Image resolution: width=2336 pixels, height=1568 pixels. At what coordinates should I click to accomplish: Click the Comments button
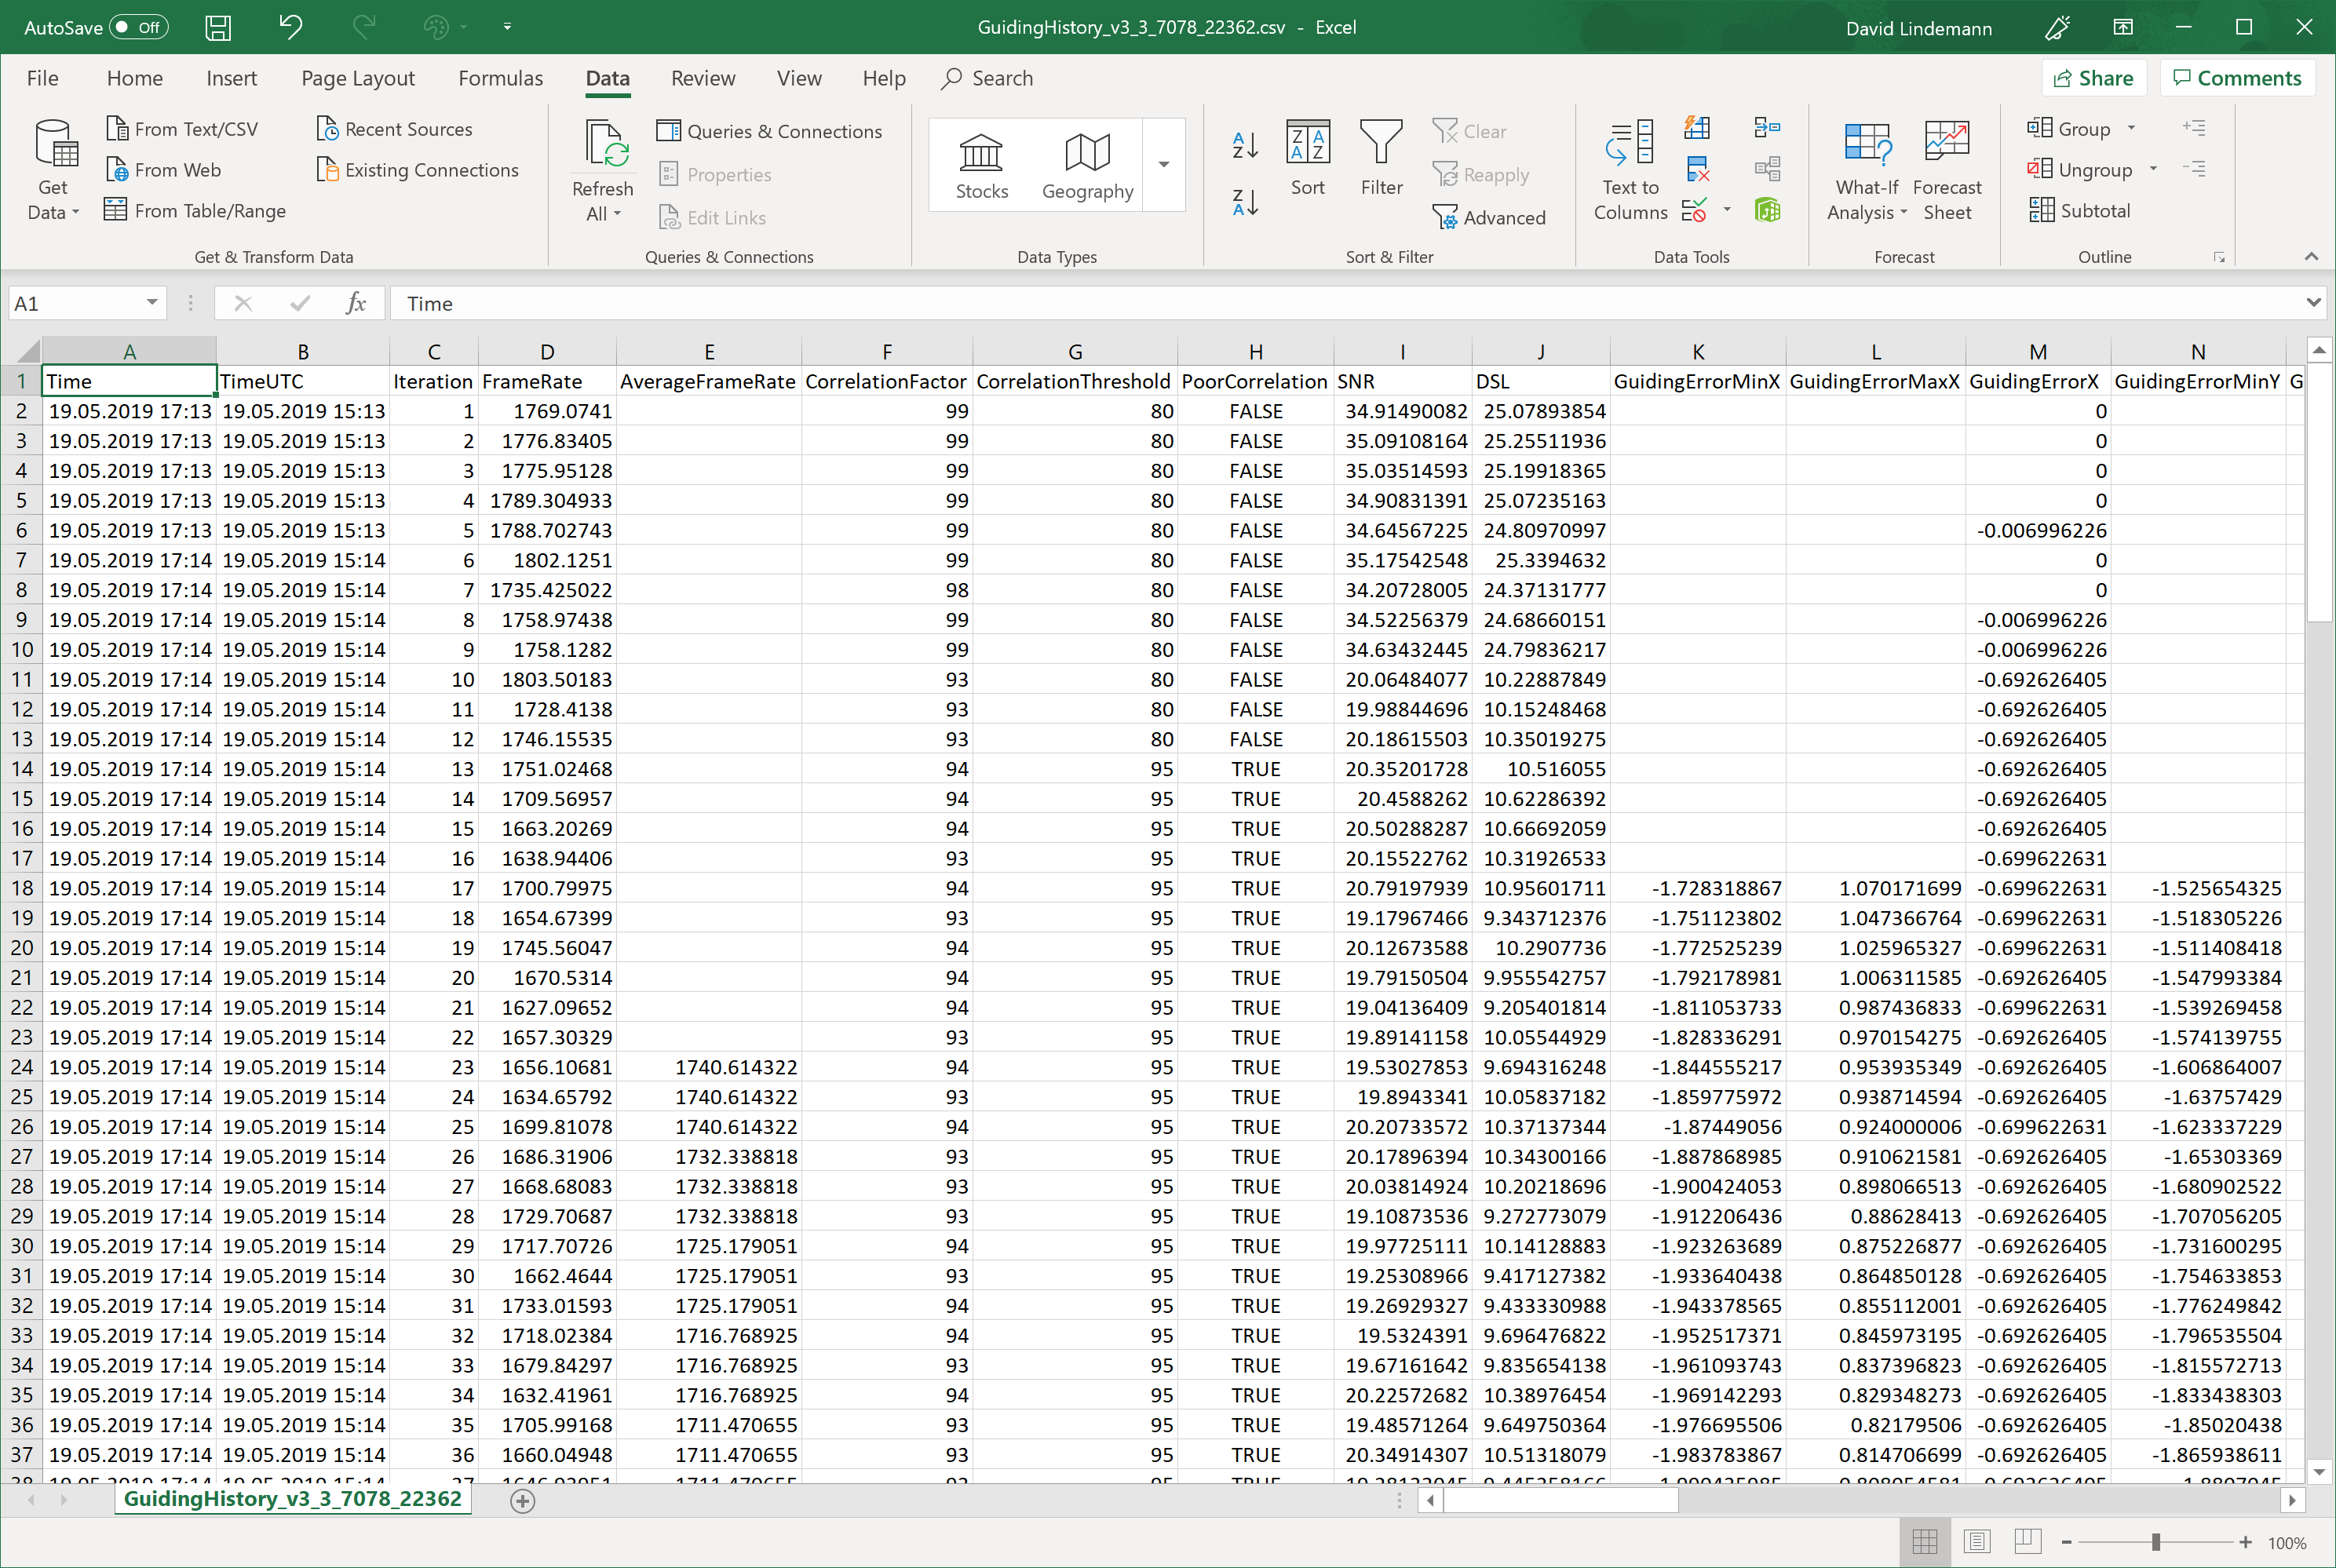coord(2237,78)
